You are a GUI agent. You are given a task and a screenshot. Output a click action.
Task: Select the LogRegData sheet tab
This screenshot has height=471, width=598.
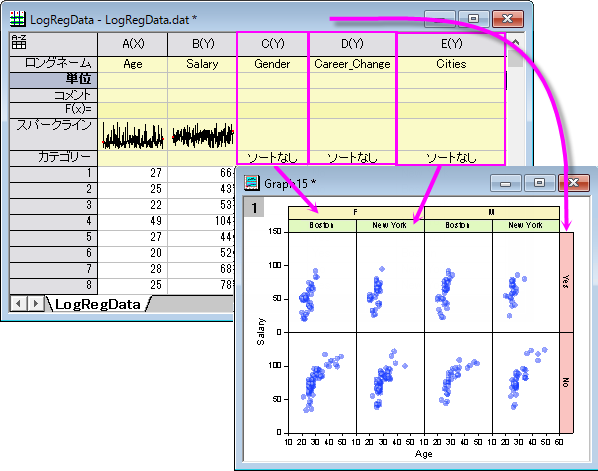tap(98, 304)
